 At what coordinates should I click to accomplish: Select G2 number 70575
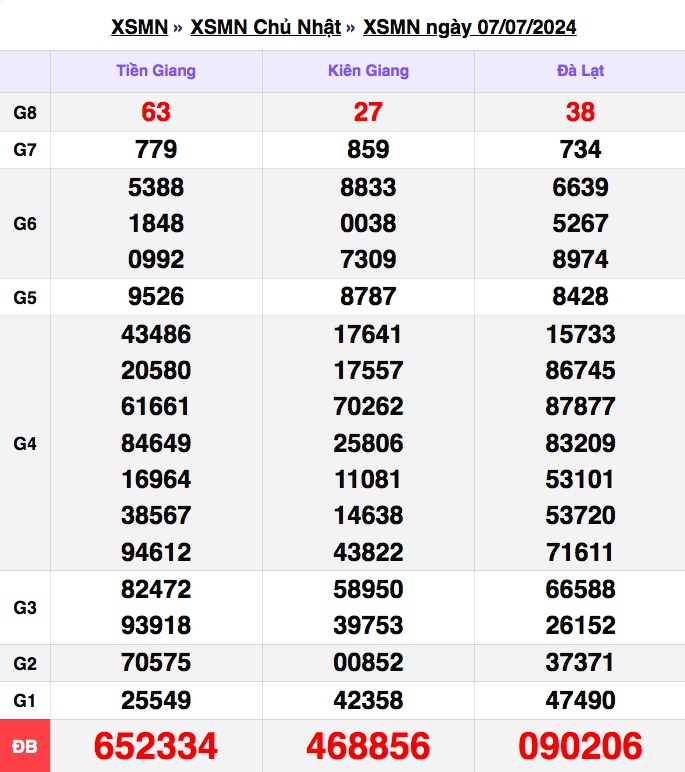(156, 662)
